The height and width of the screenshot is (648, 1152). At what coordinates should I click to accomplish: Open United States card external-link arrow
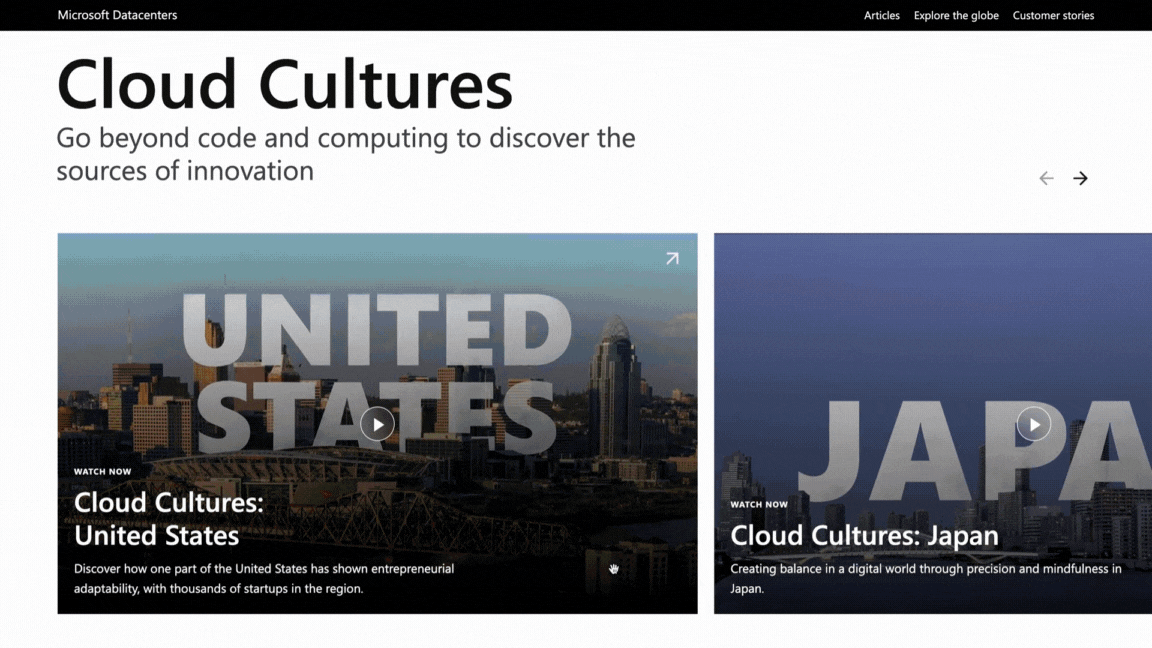coord(672,259)
